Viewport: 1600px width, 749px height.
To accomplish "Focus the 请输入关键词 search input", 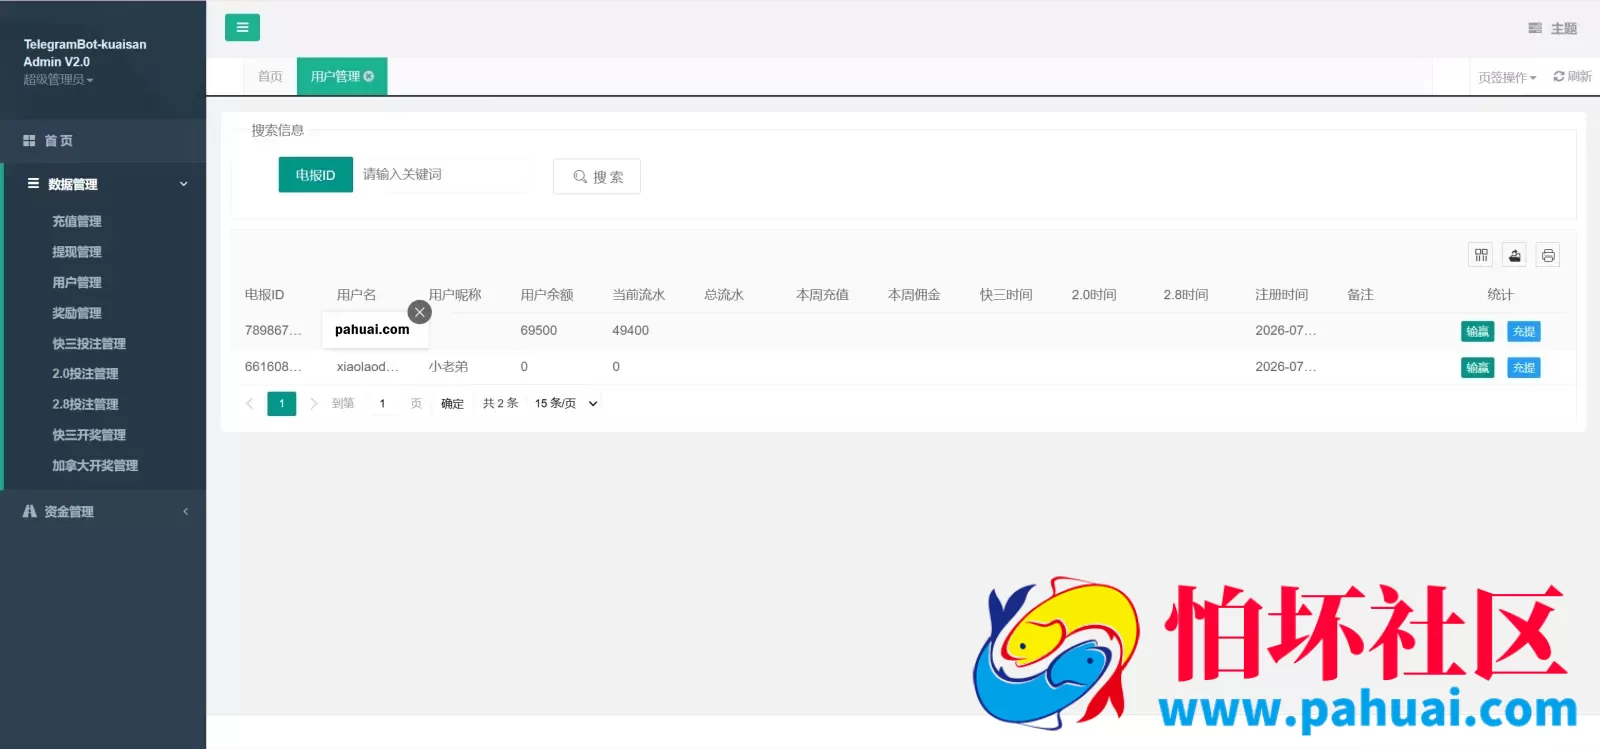I will 441,174.
